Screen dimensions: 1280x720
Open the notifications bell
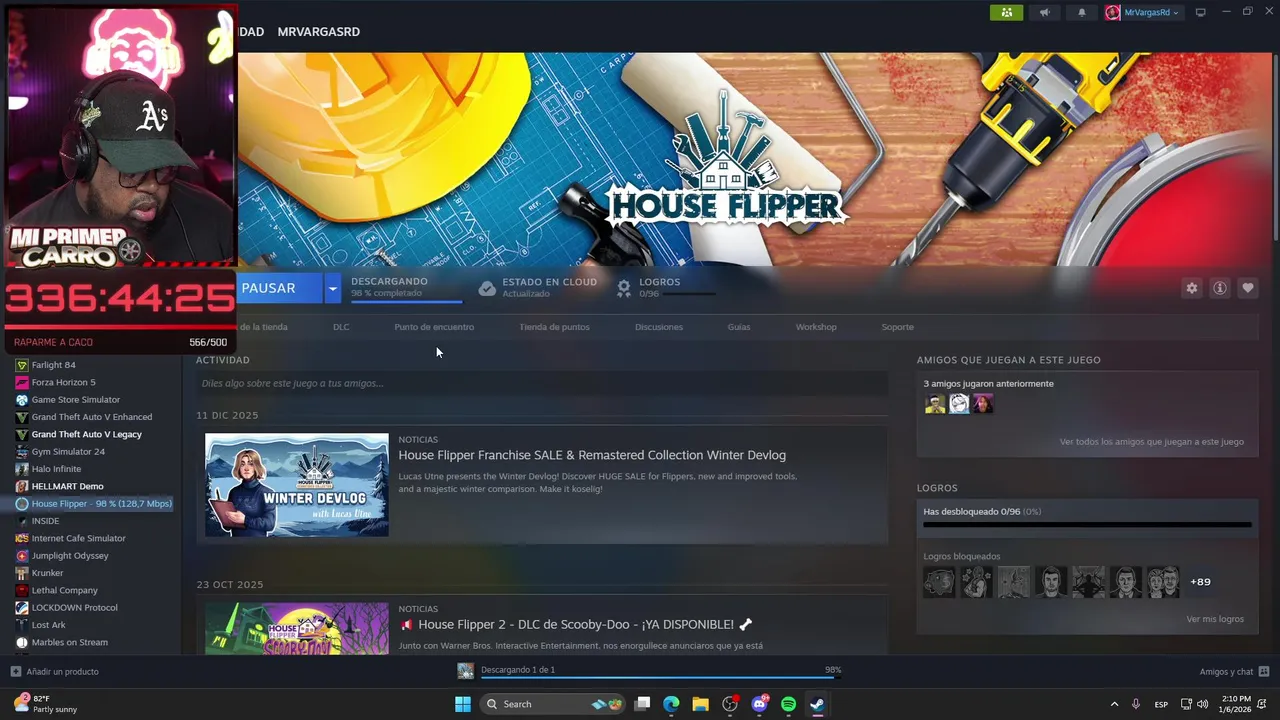(x=1081, y=12)
